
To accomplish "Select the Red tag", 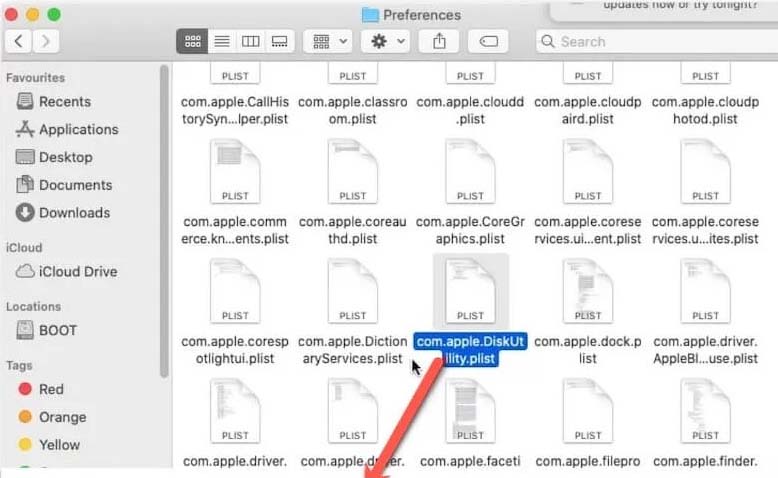I will tap(41, 389).
